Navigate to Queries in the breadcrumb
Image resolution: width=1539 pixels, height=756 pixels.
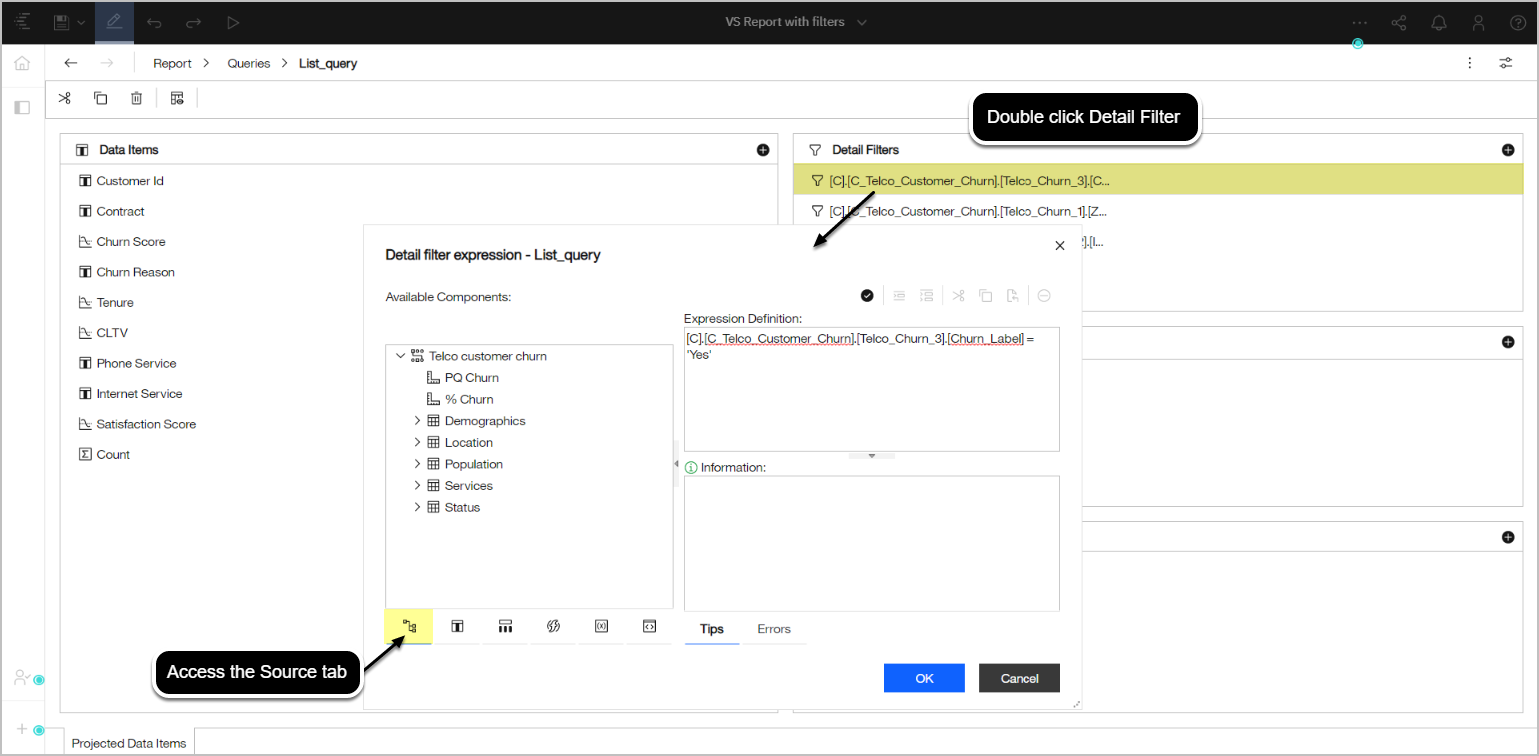point(248,63)
